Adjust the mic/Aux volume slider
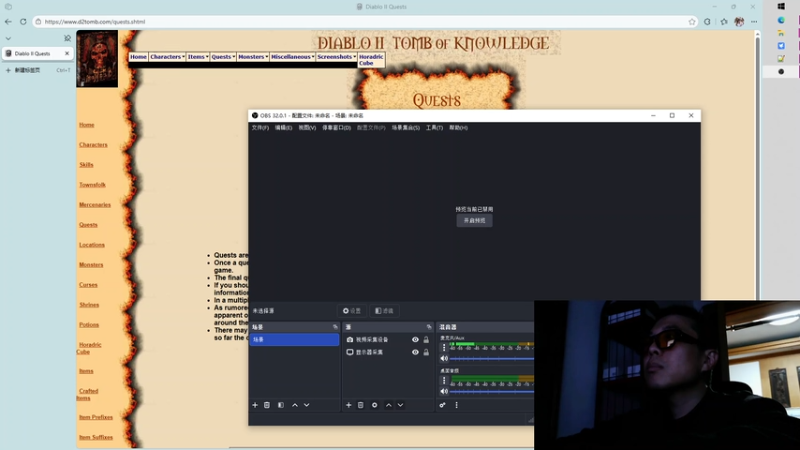The height and width of the screenshot is (450, 800). tap(492, 359)
